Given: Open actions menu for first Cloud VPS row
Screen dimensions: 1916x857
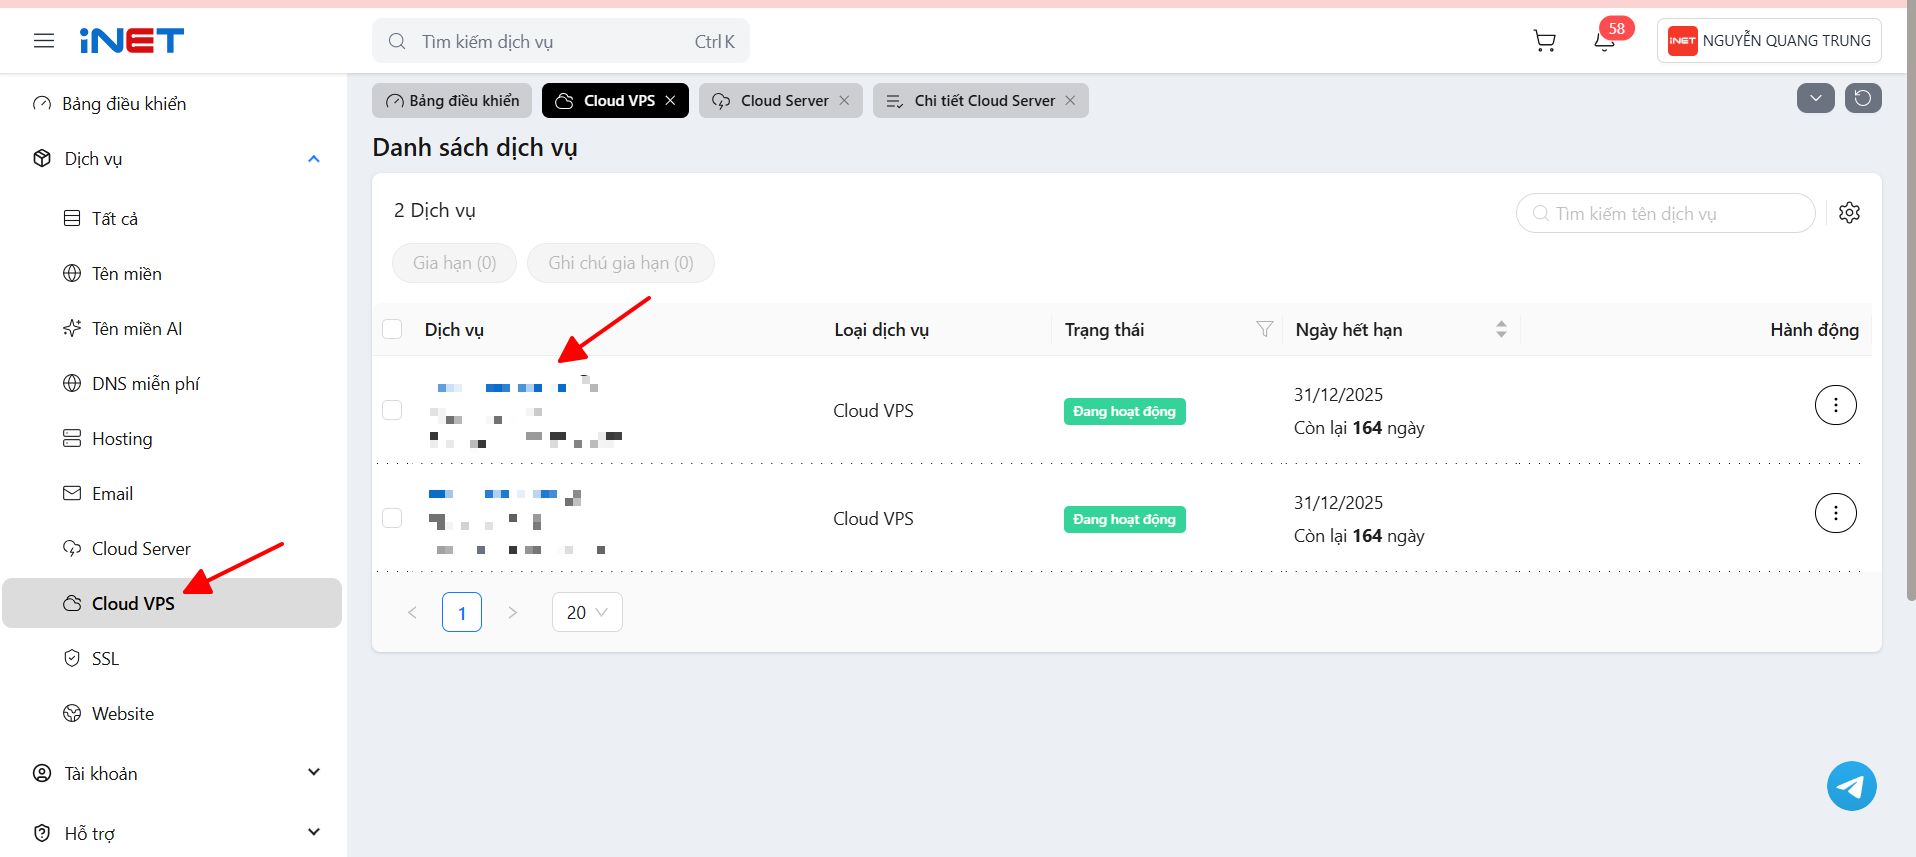Looking at the screenshot, I should [x=1836, y=405].
